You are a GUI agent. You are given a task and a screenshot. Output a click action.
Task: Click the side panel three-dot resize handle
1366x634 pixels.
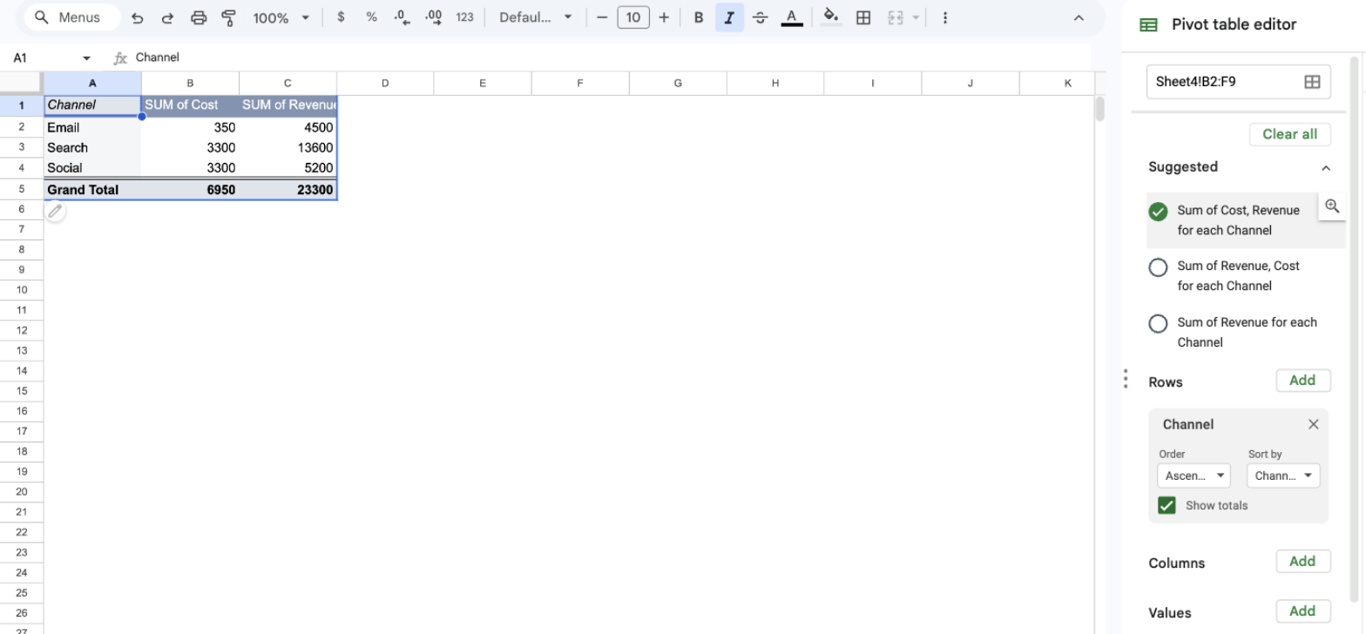(1125, 378)
